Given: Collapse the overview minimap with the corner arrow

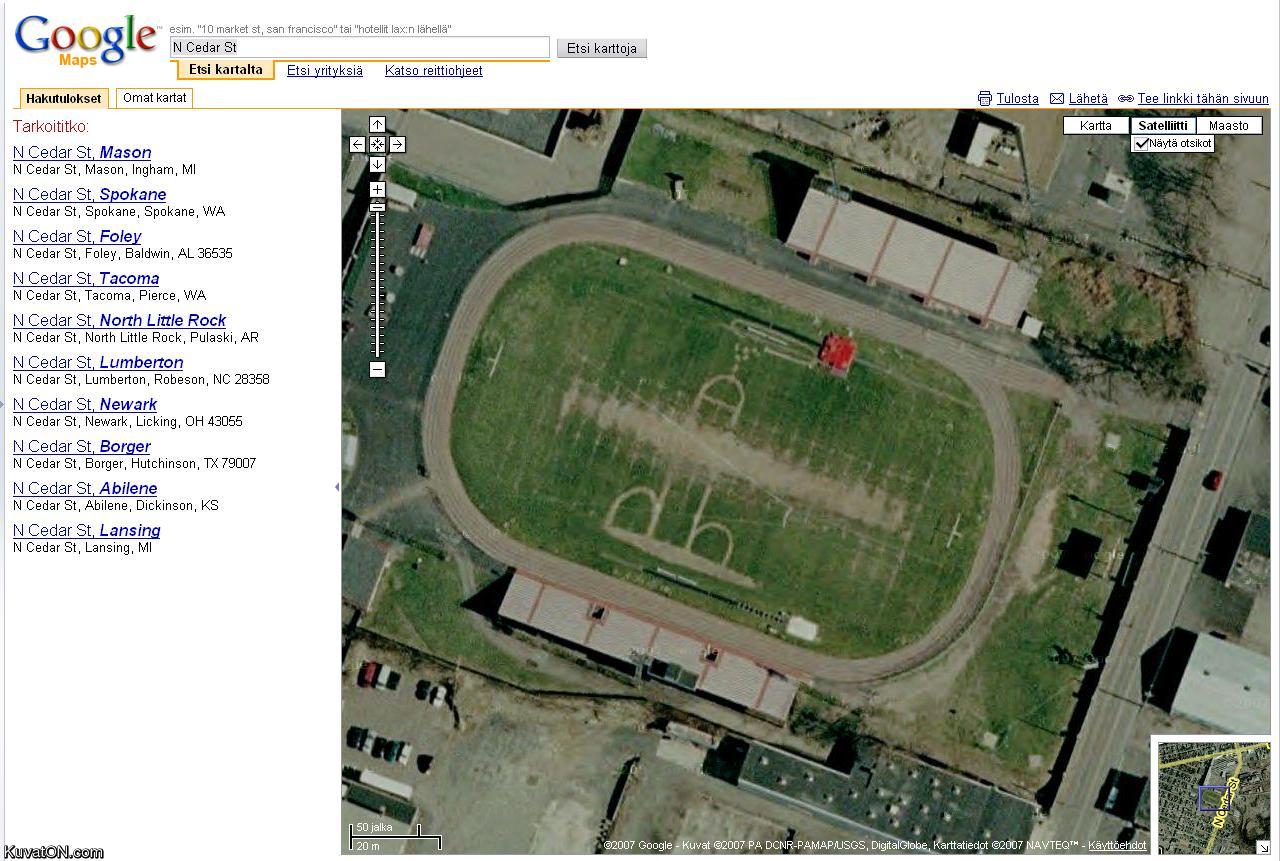Looking at the screenshot, I should (x=1263, y=847).
